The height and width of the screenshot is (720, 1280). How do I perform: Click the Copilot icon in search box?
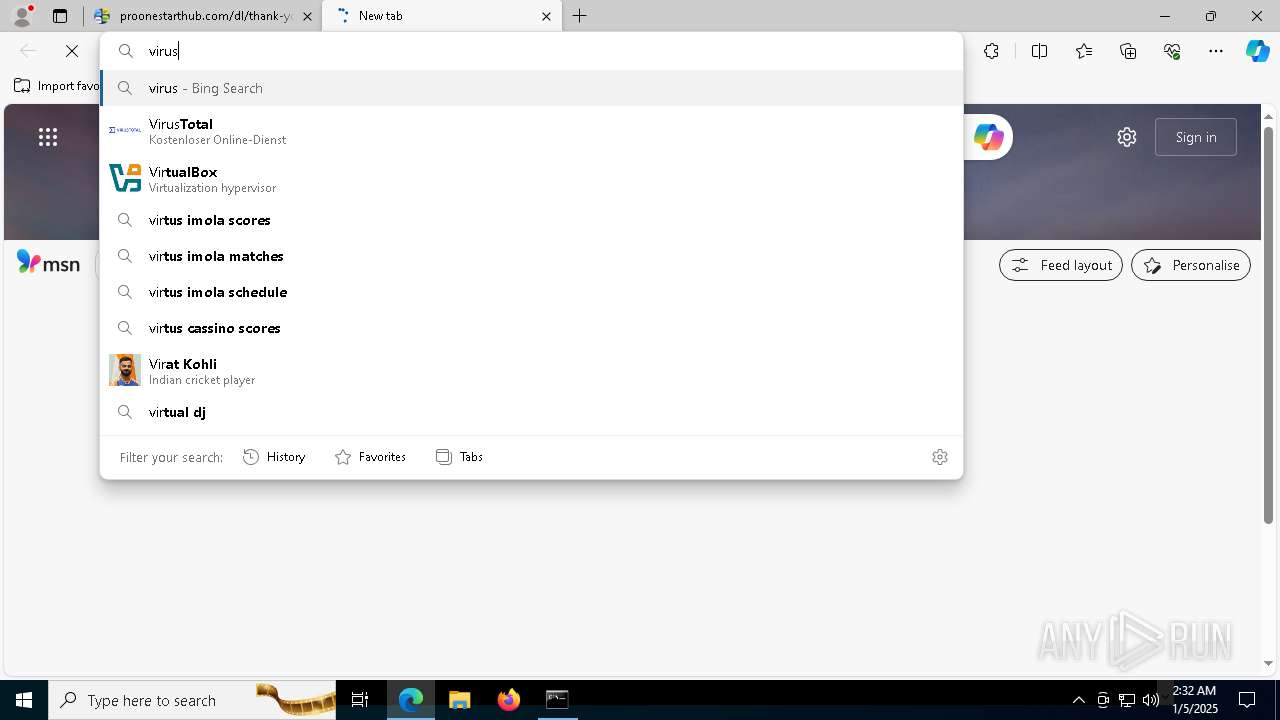(x=988, y=137)
